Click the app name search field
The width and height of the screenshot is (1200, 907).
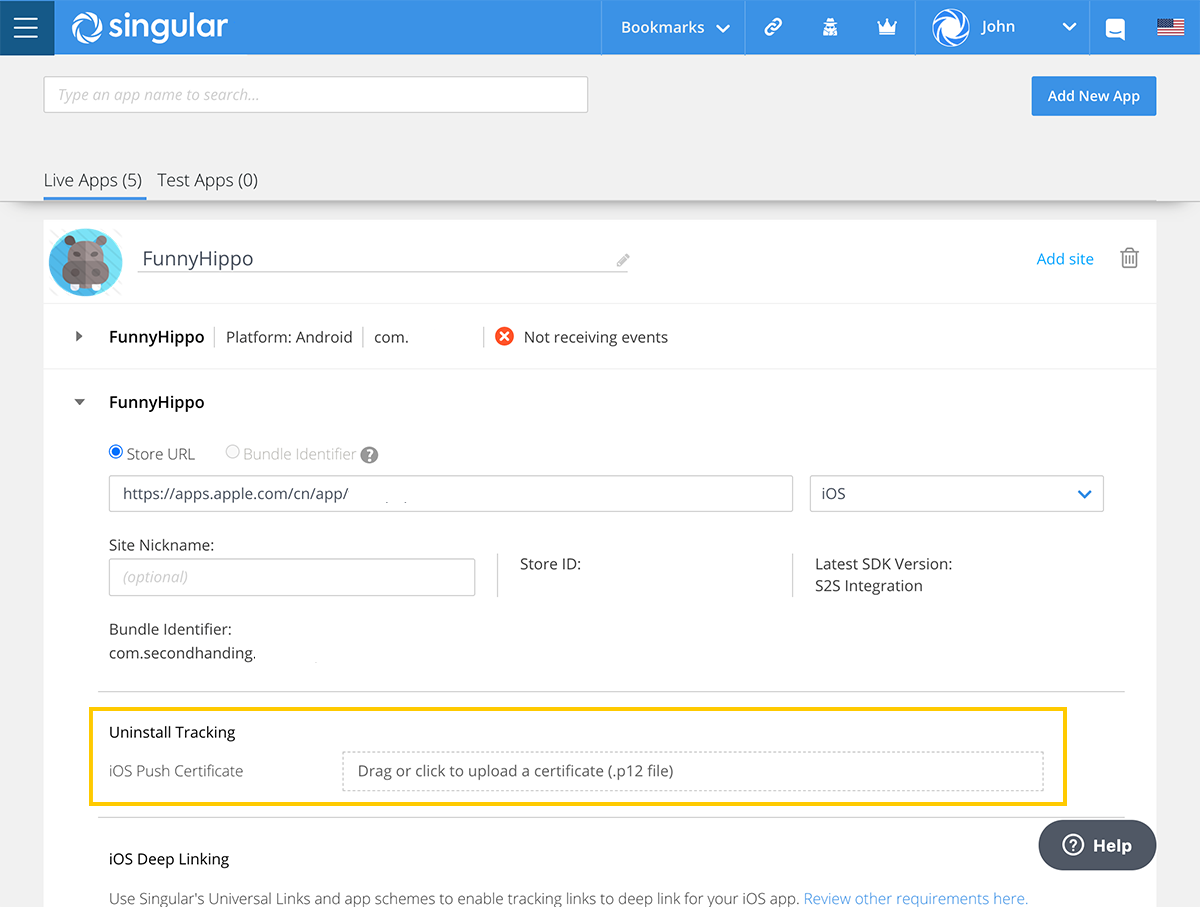click(x=316, y=95)
